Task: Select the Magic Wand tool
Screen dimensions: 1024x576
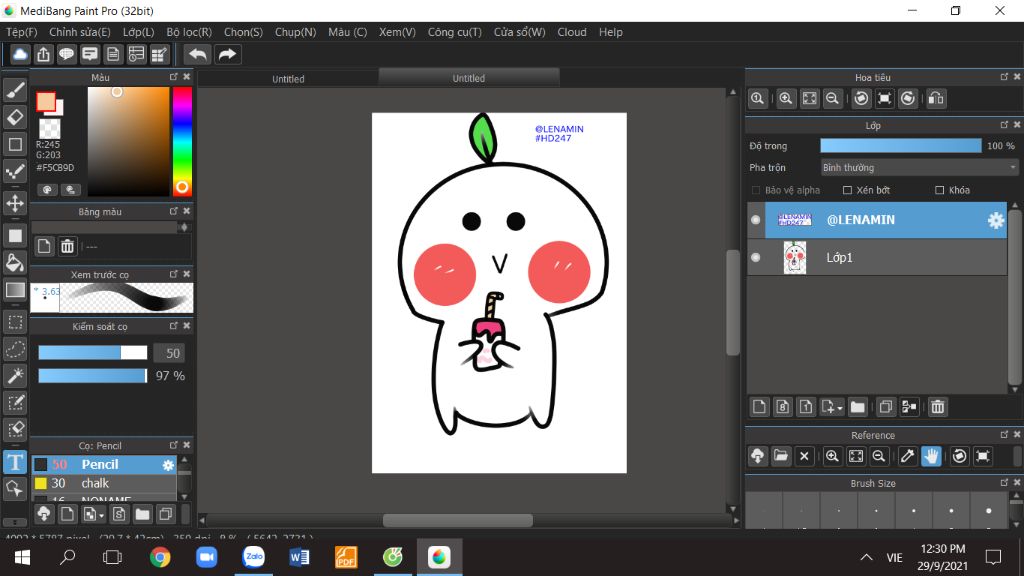Action: [15, 376]
